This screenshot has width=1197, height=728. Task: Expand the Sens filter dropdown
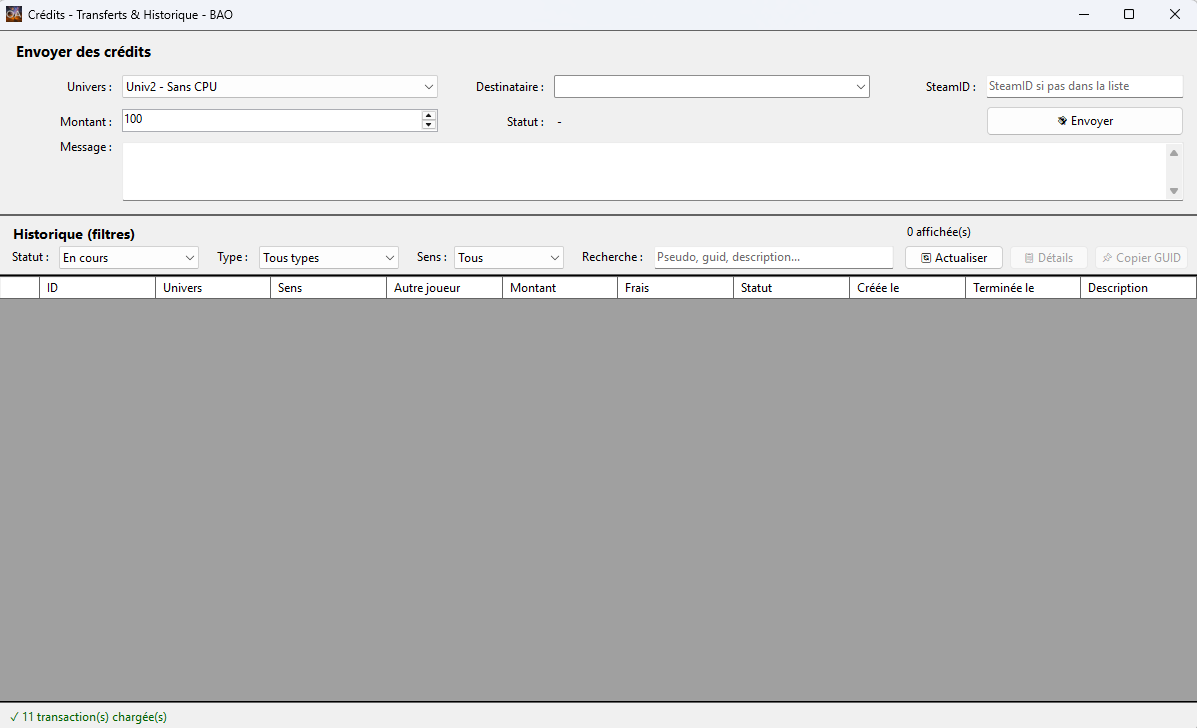click(508, 258)
